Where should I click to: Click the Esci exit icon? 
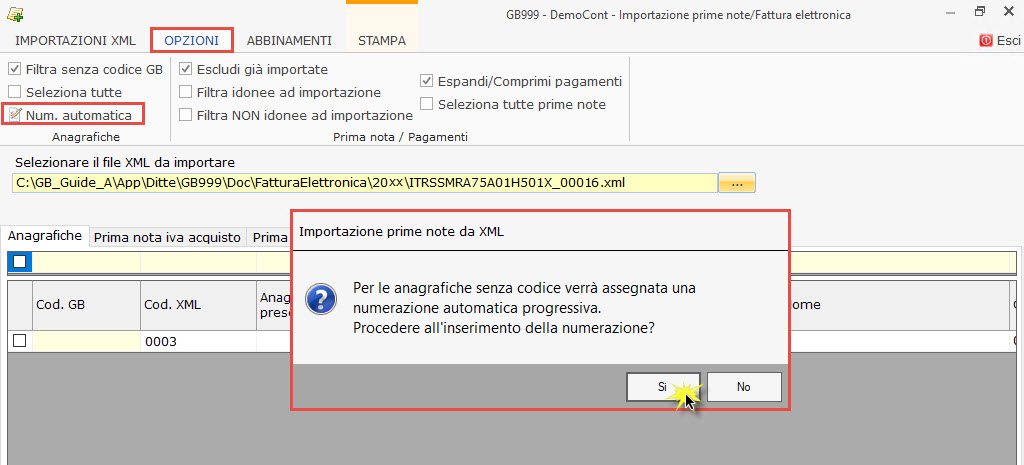tap(986, 41)
